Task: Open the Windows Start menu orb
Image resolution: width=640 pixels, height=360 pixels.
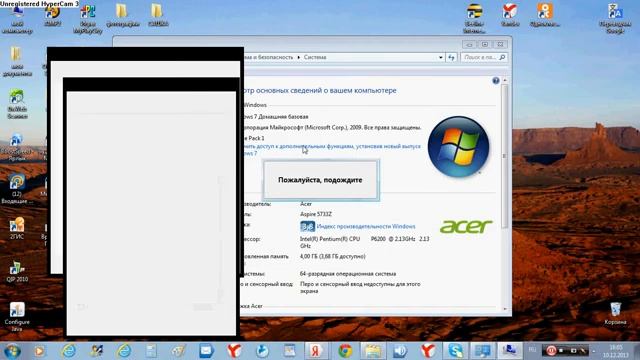Action: click(x=12, y=351)
